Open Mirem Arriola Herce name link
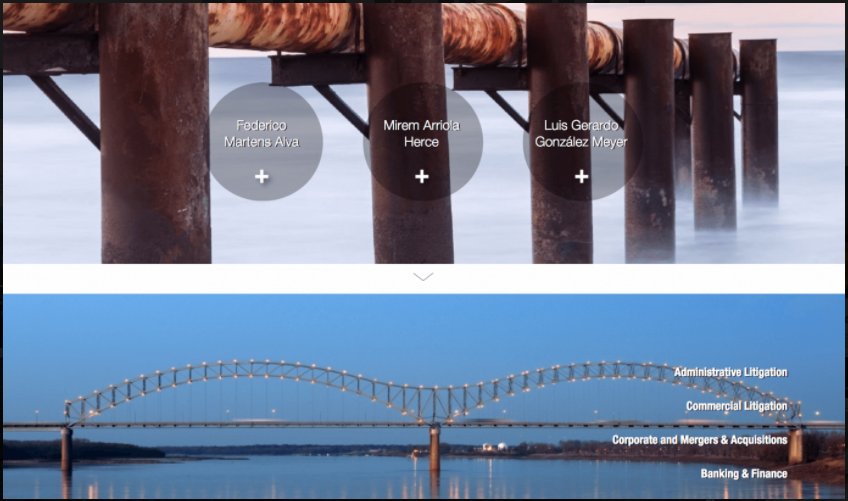This screenshot has width=848, height=501. (x=422, y=134)
